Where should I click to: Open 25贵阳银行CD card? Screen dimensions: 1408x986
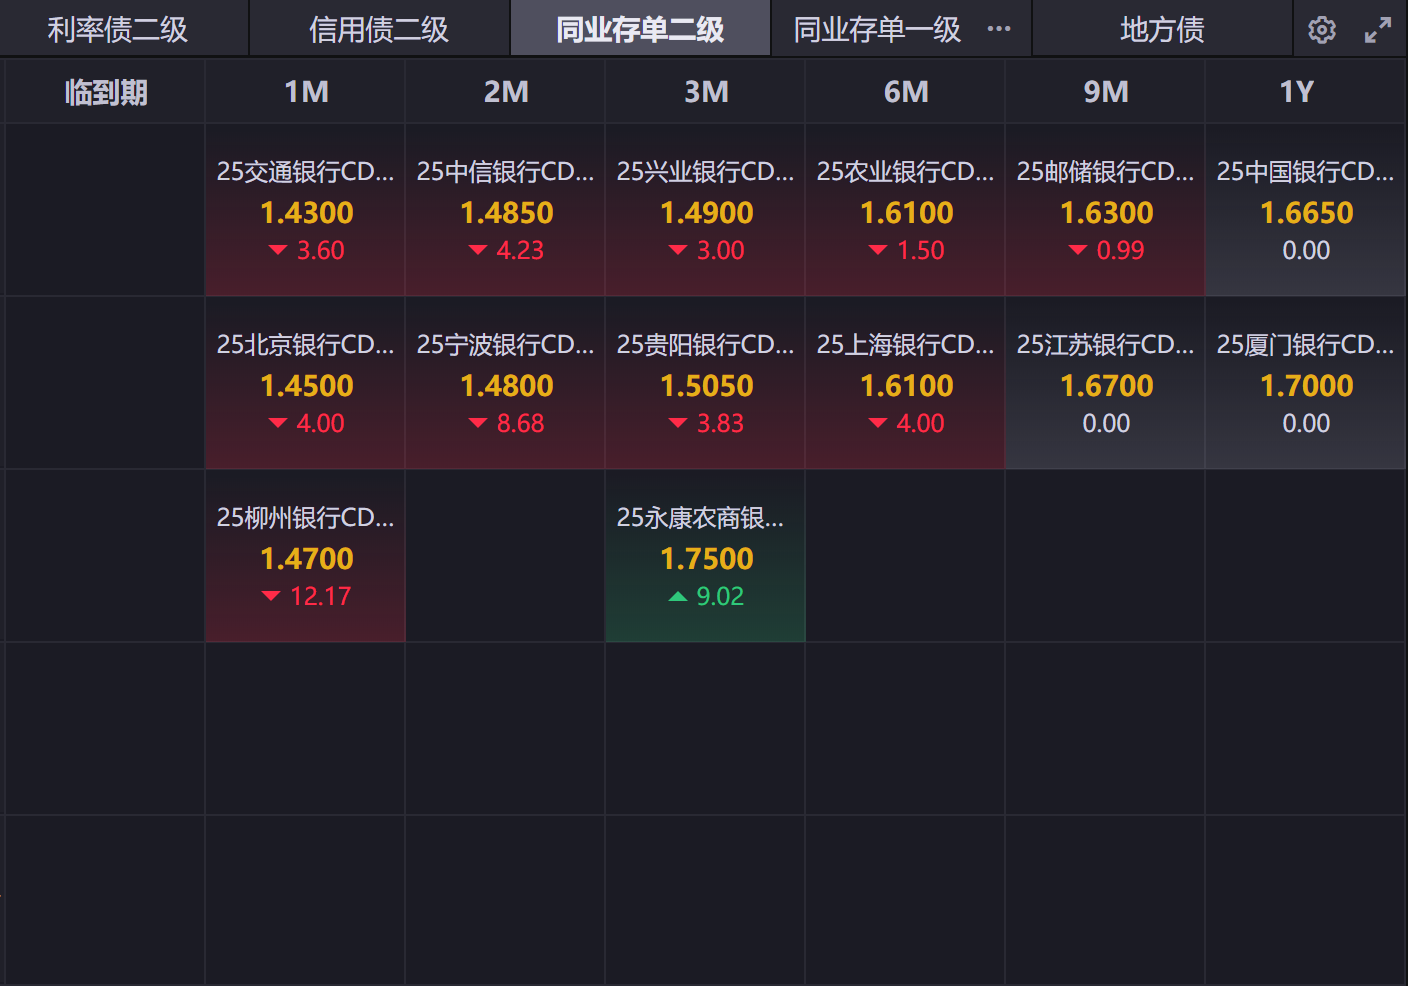click(705, 383)
